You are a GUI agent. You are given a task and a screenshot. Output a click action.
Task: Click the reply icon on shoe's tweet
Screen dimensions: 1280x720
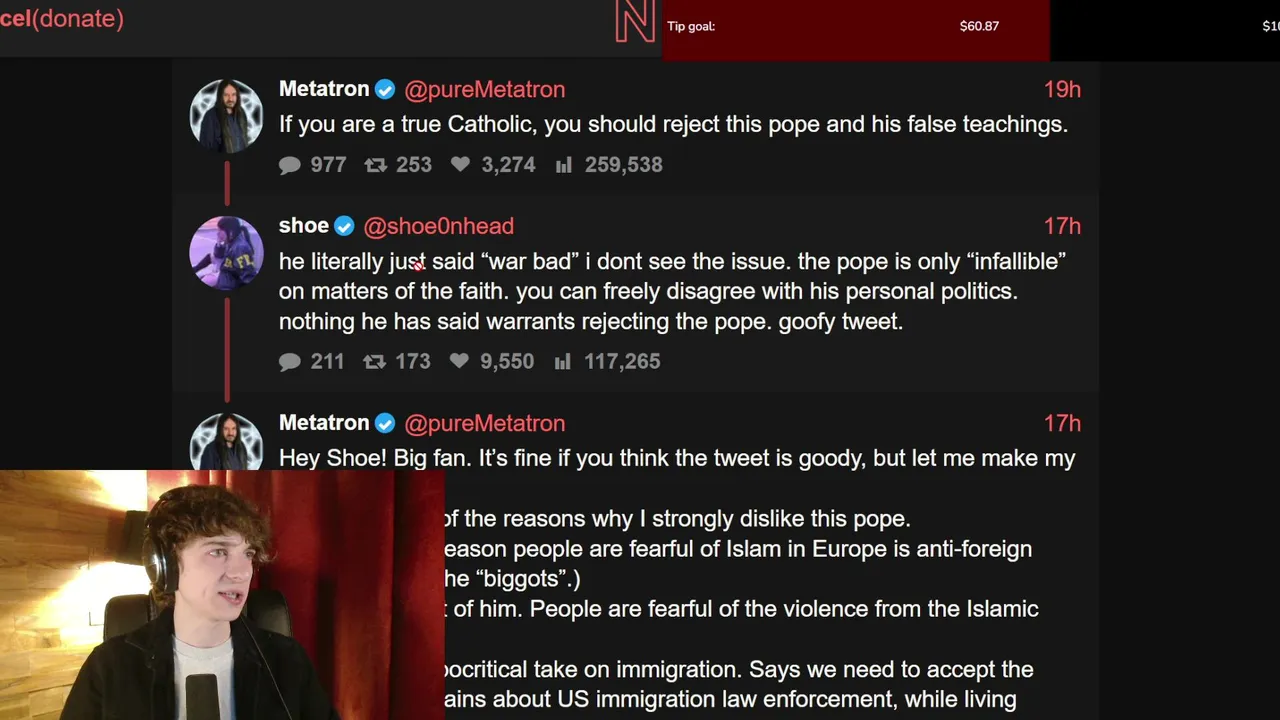point(290,362)
